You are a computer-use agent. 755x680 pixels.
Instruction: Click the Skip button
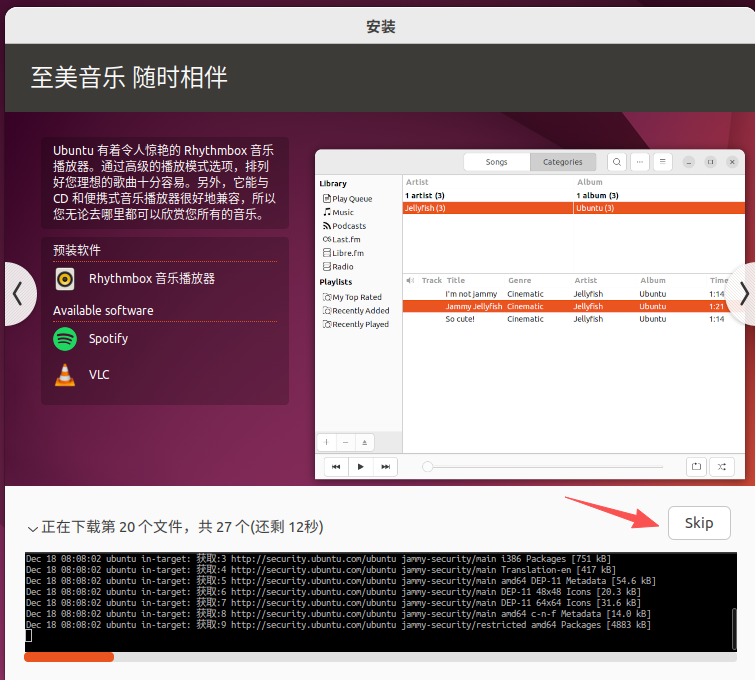coord(699,523)
